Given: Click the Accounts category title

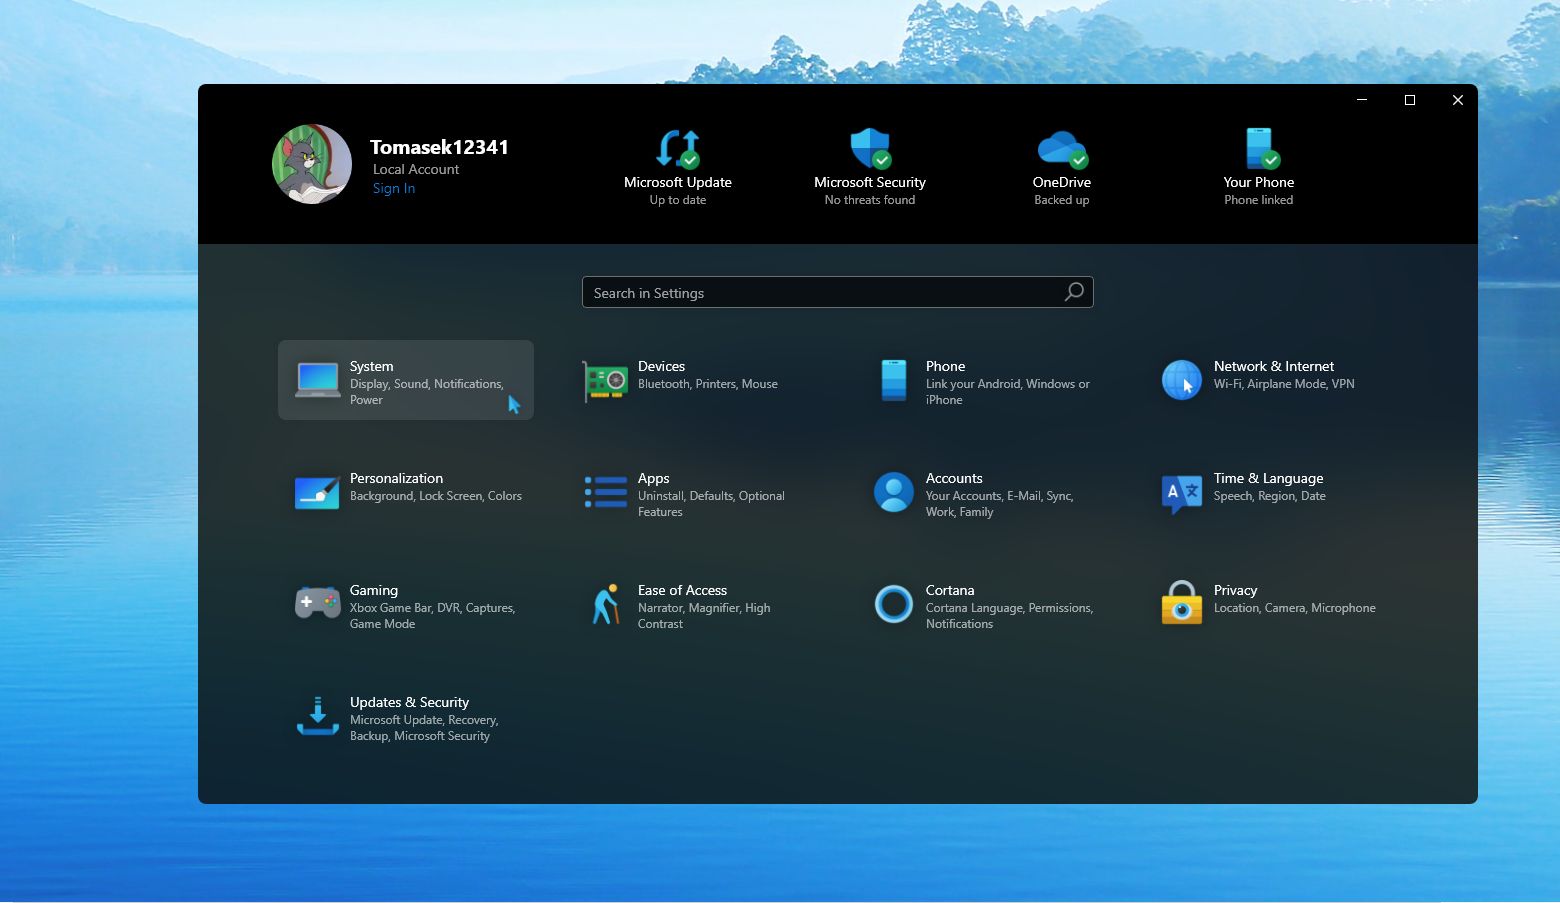Looking at the screenshot, I should (x=954, y=478).
